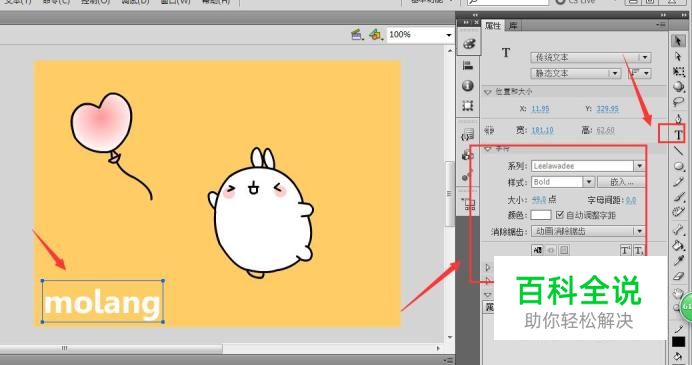
Task: Switch to the 属性 properties tab
Action: [493, 26]
